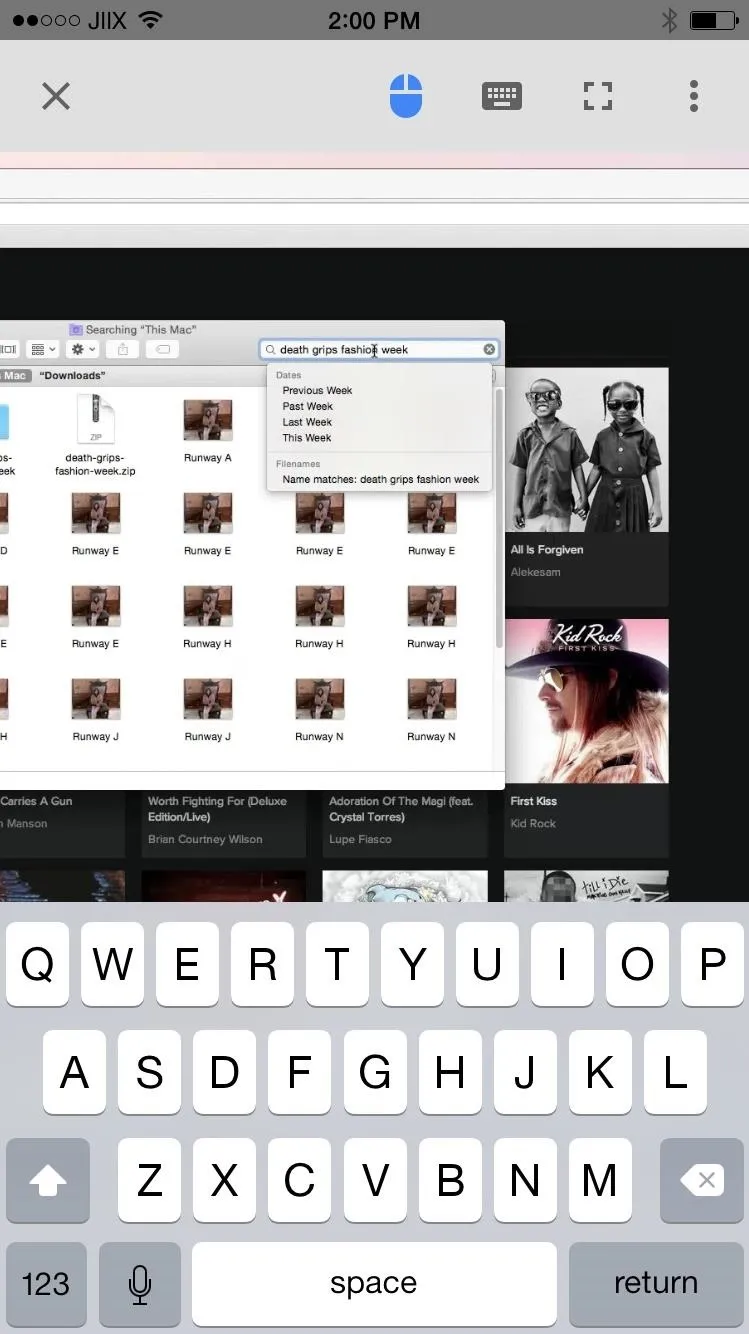Tap the backspace delete key
Screen dimensions: 749x1334
(x=702, y=1180)
